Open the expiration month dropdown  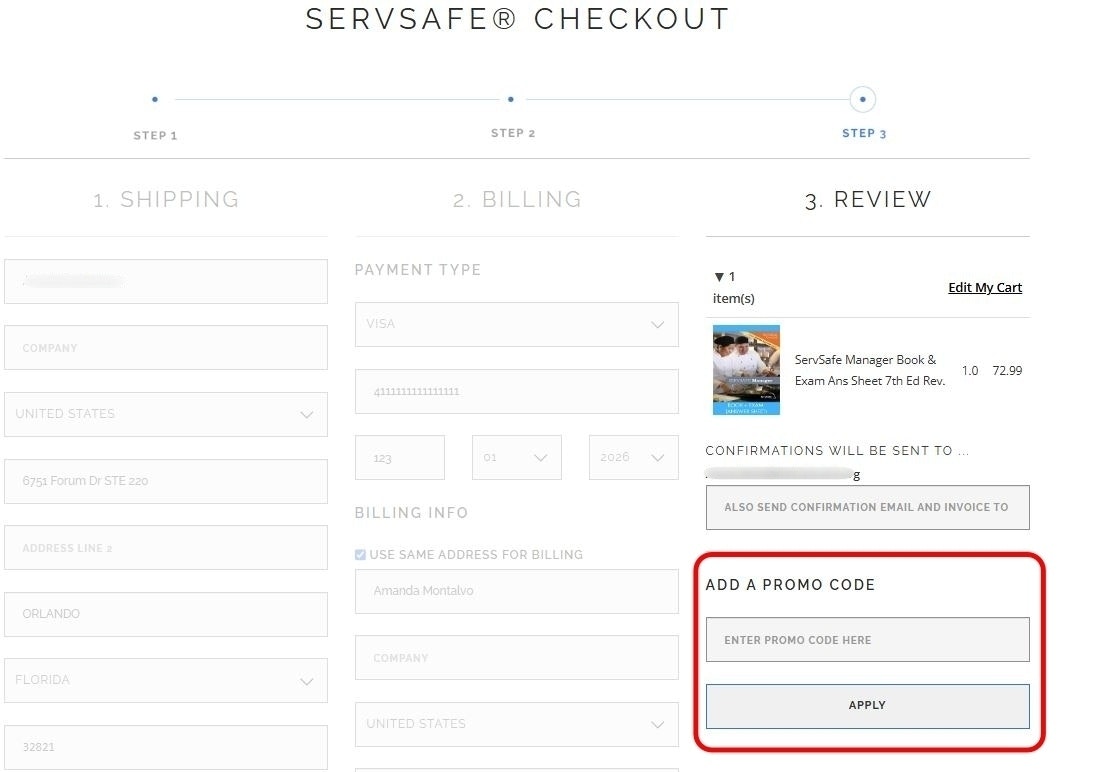coord(516,458)
